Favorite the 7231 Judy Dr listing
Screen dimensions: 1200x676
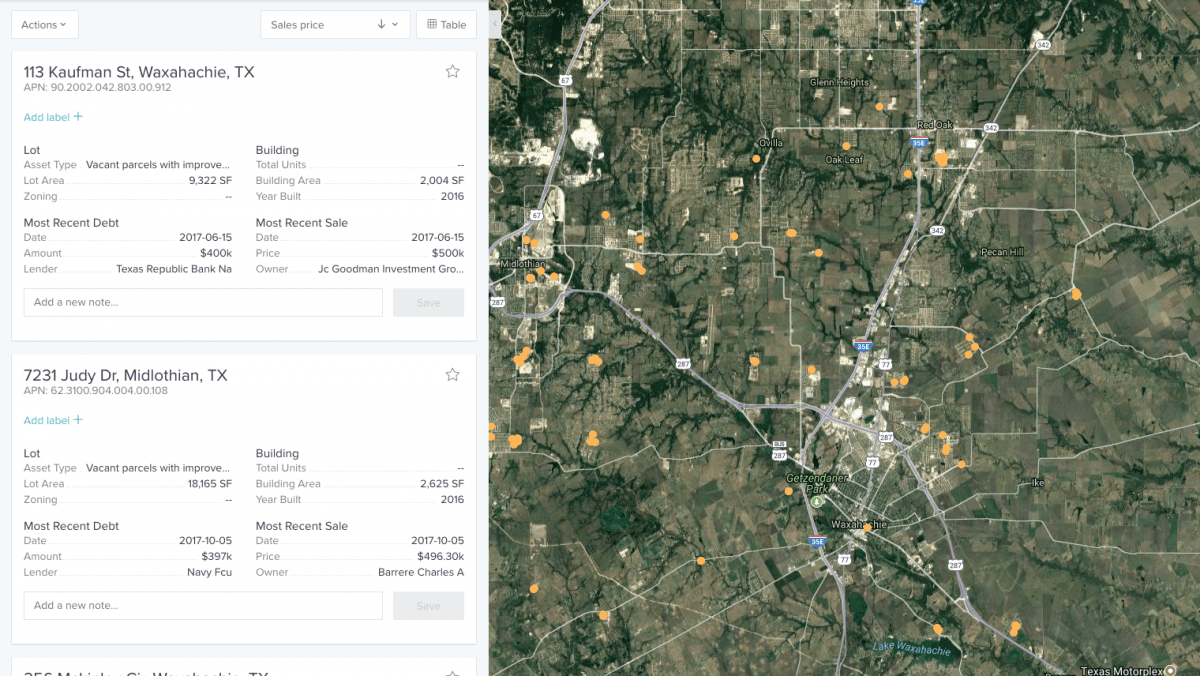tap(452, 375)
